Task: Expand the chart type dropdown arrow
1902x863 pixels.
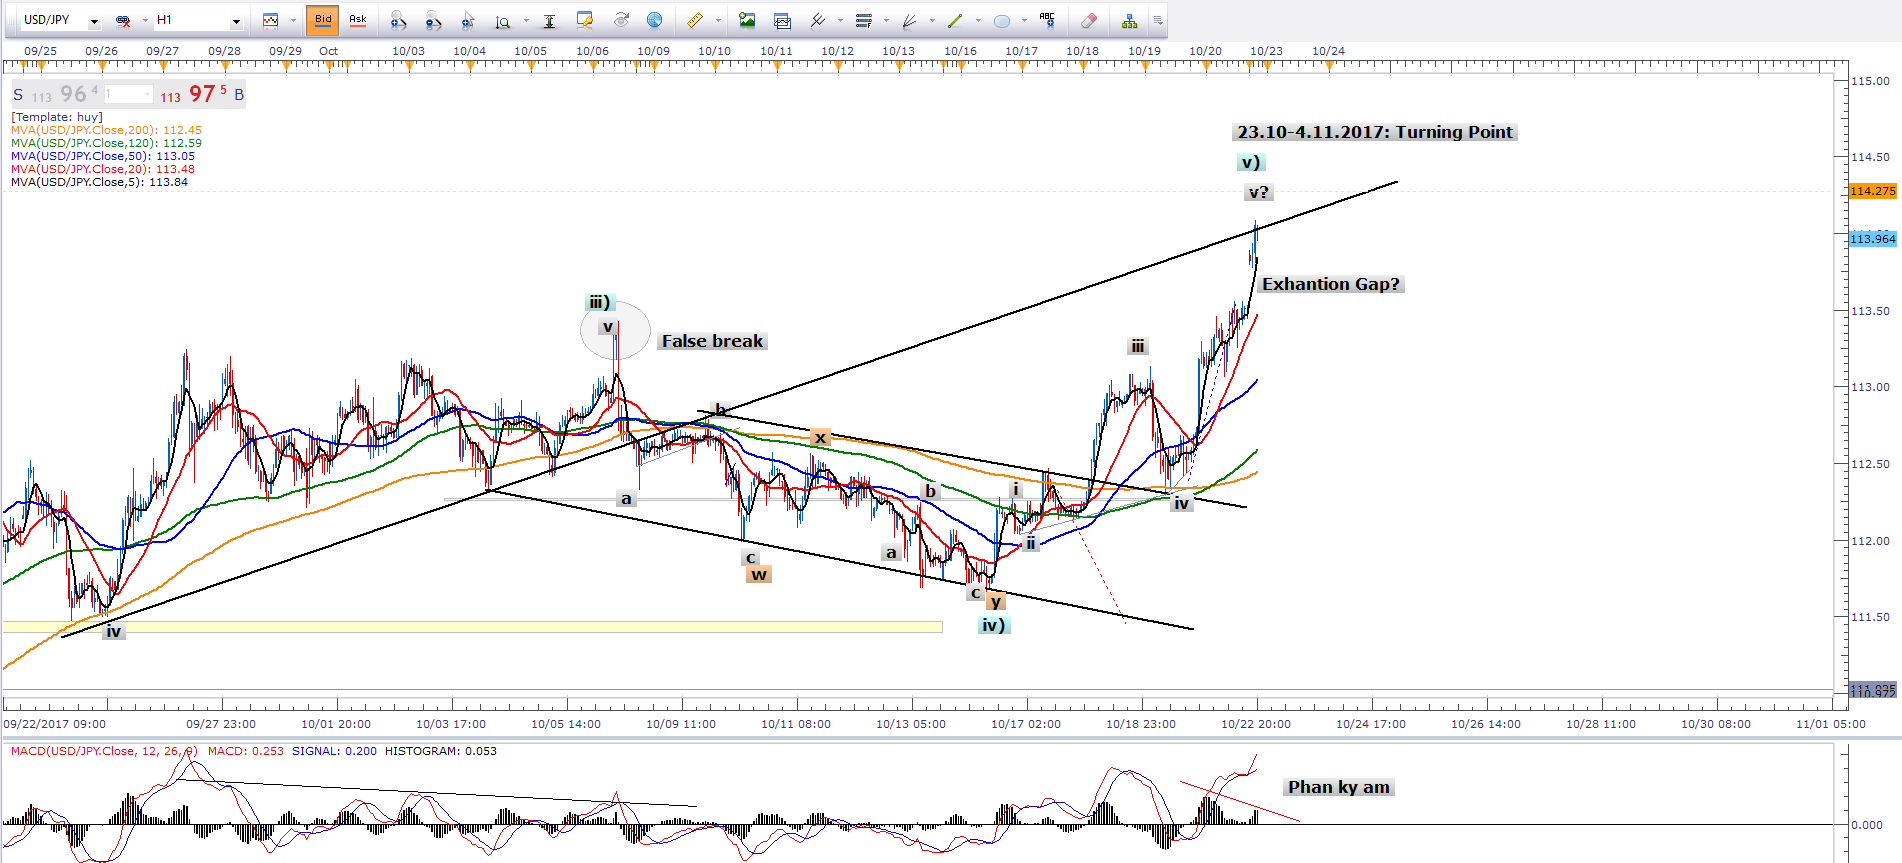Action: 293,21
